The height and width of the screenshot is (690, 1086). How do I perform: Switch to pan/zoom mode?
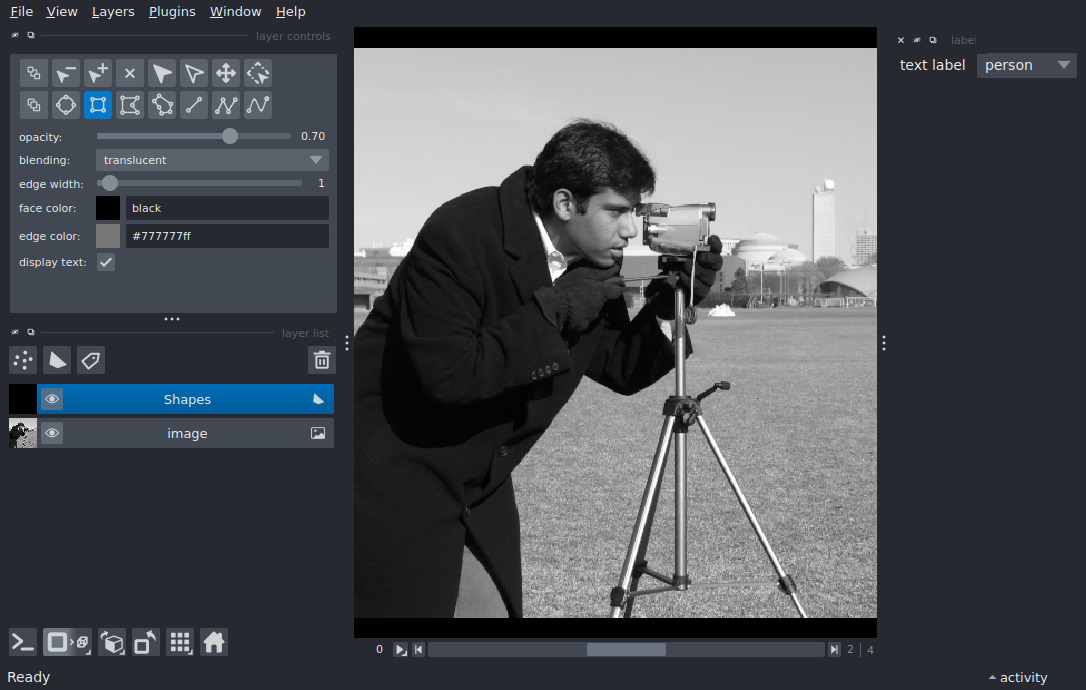coord(226,73)
